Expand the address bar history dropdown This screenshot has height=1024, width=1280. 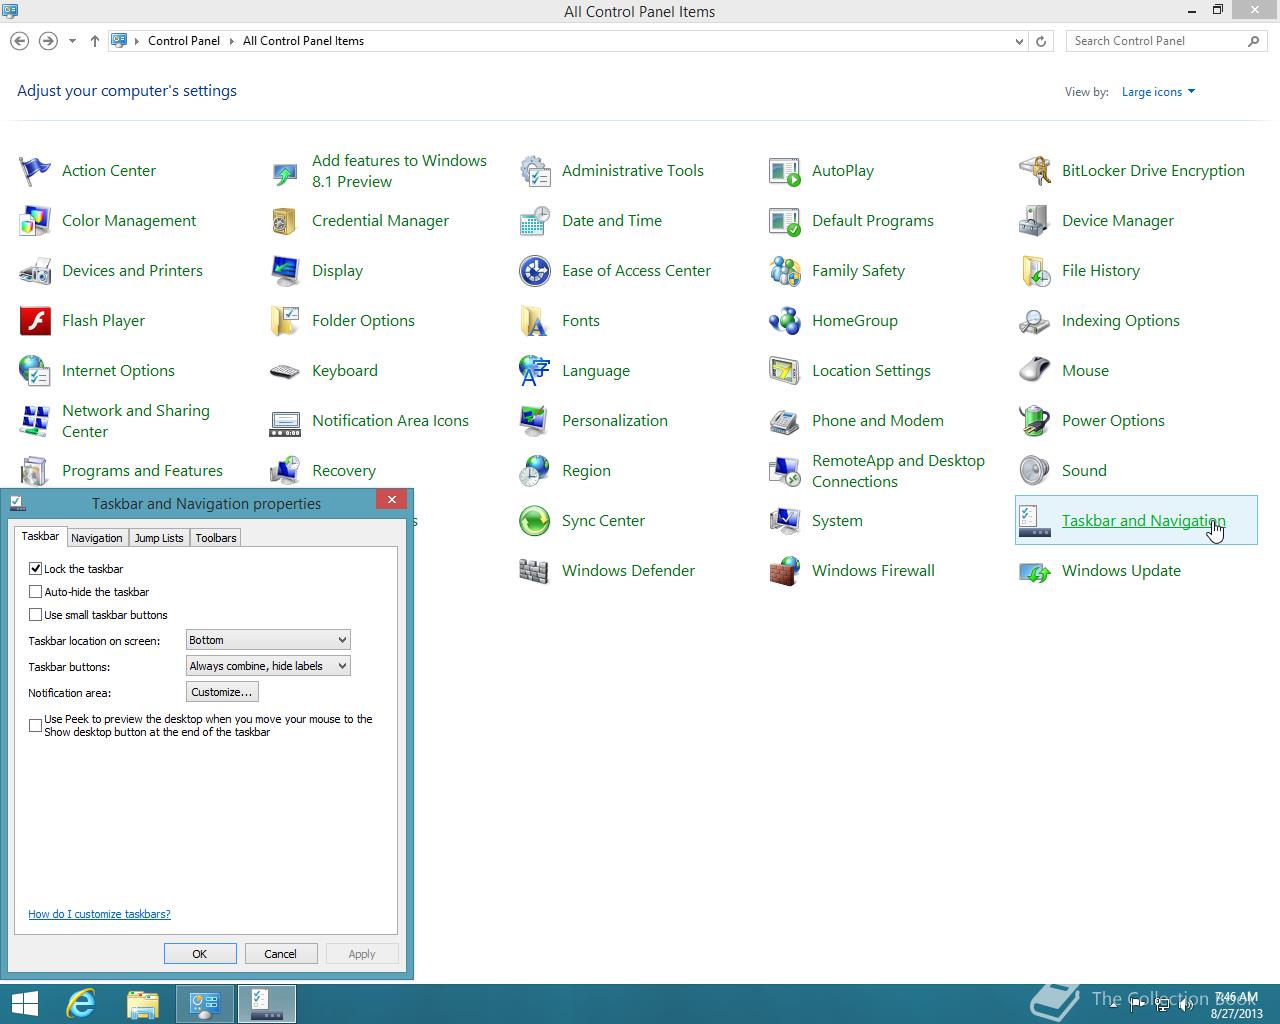1019,41
